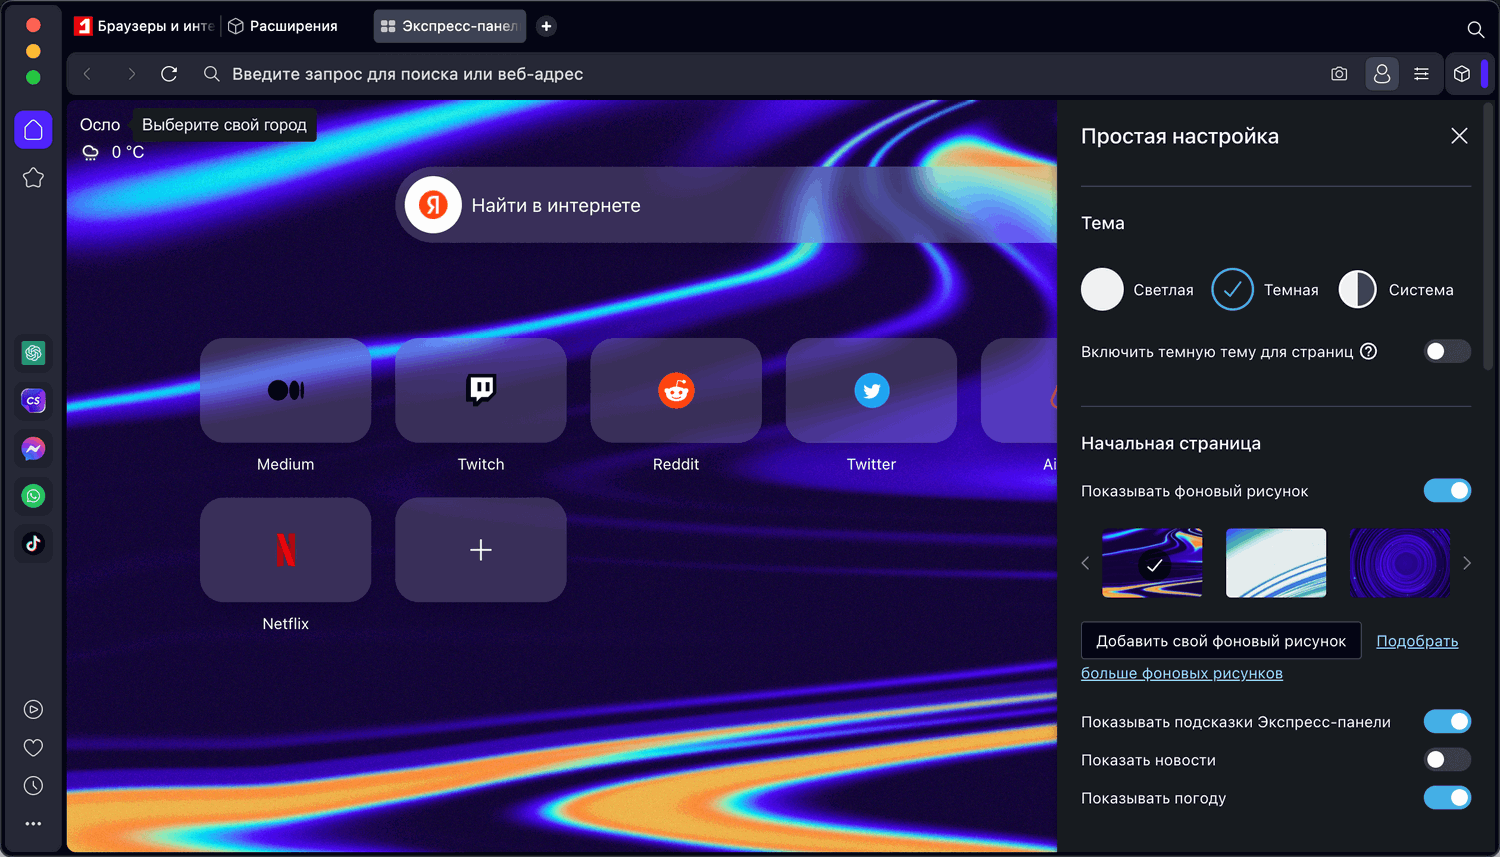
Task: Select the dark theme (Темная)
Action: (x=1232, y=290)
